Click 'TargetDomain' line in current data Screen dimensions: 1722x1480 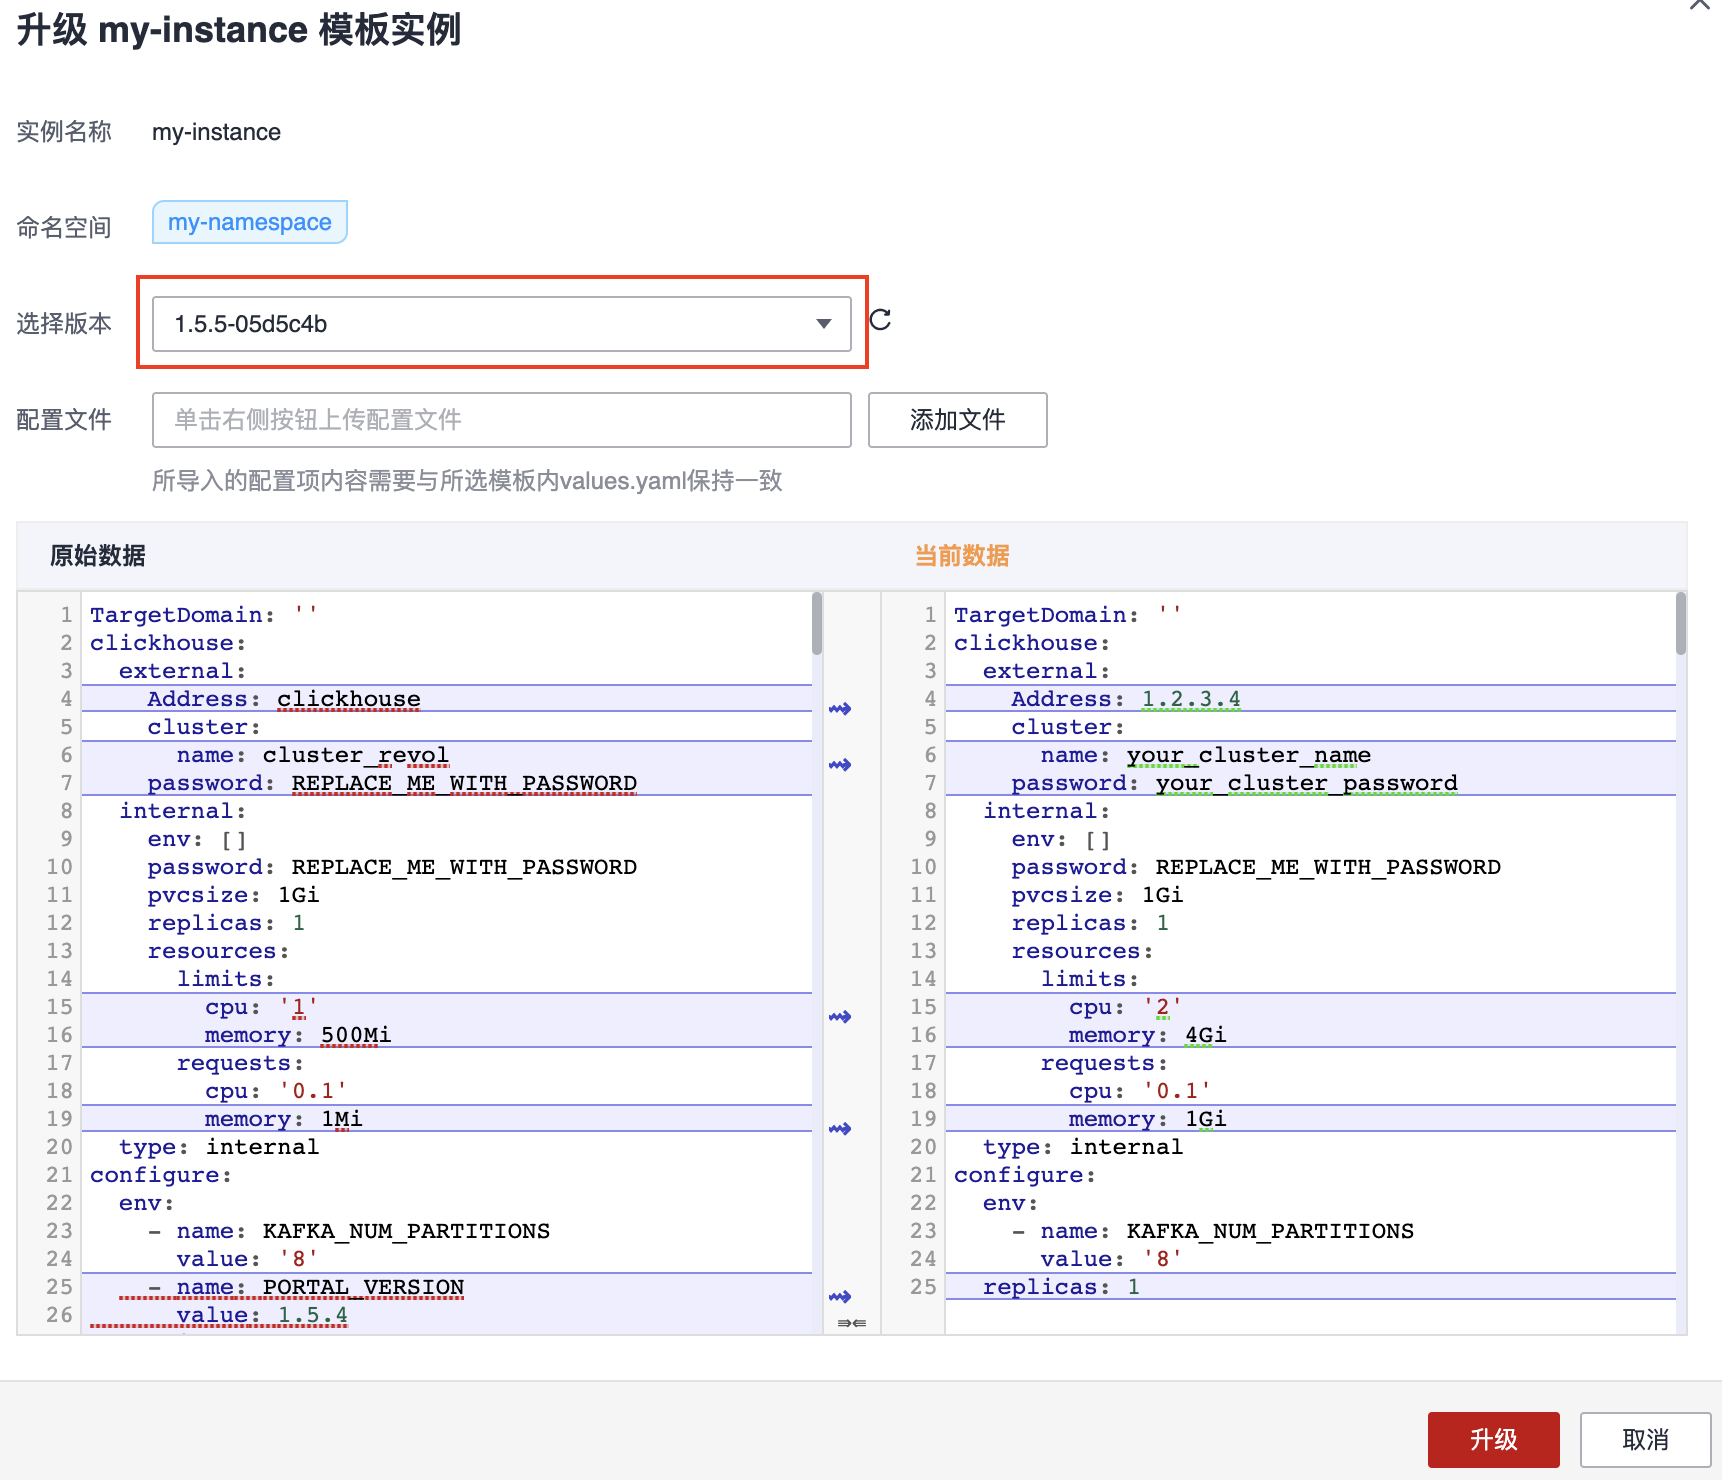coord(1068,615)
